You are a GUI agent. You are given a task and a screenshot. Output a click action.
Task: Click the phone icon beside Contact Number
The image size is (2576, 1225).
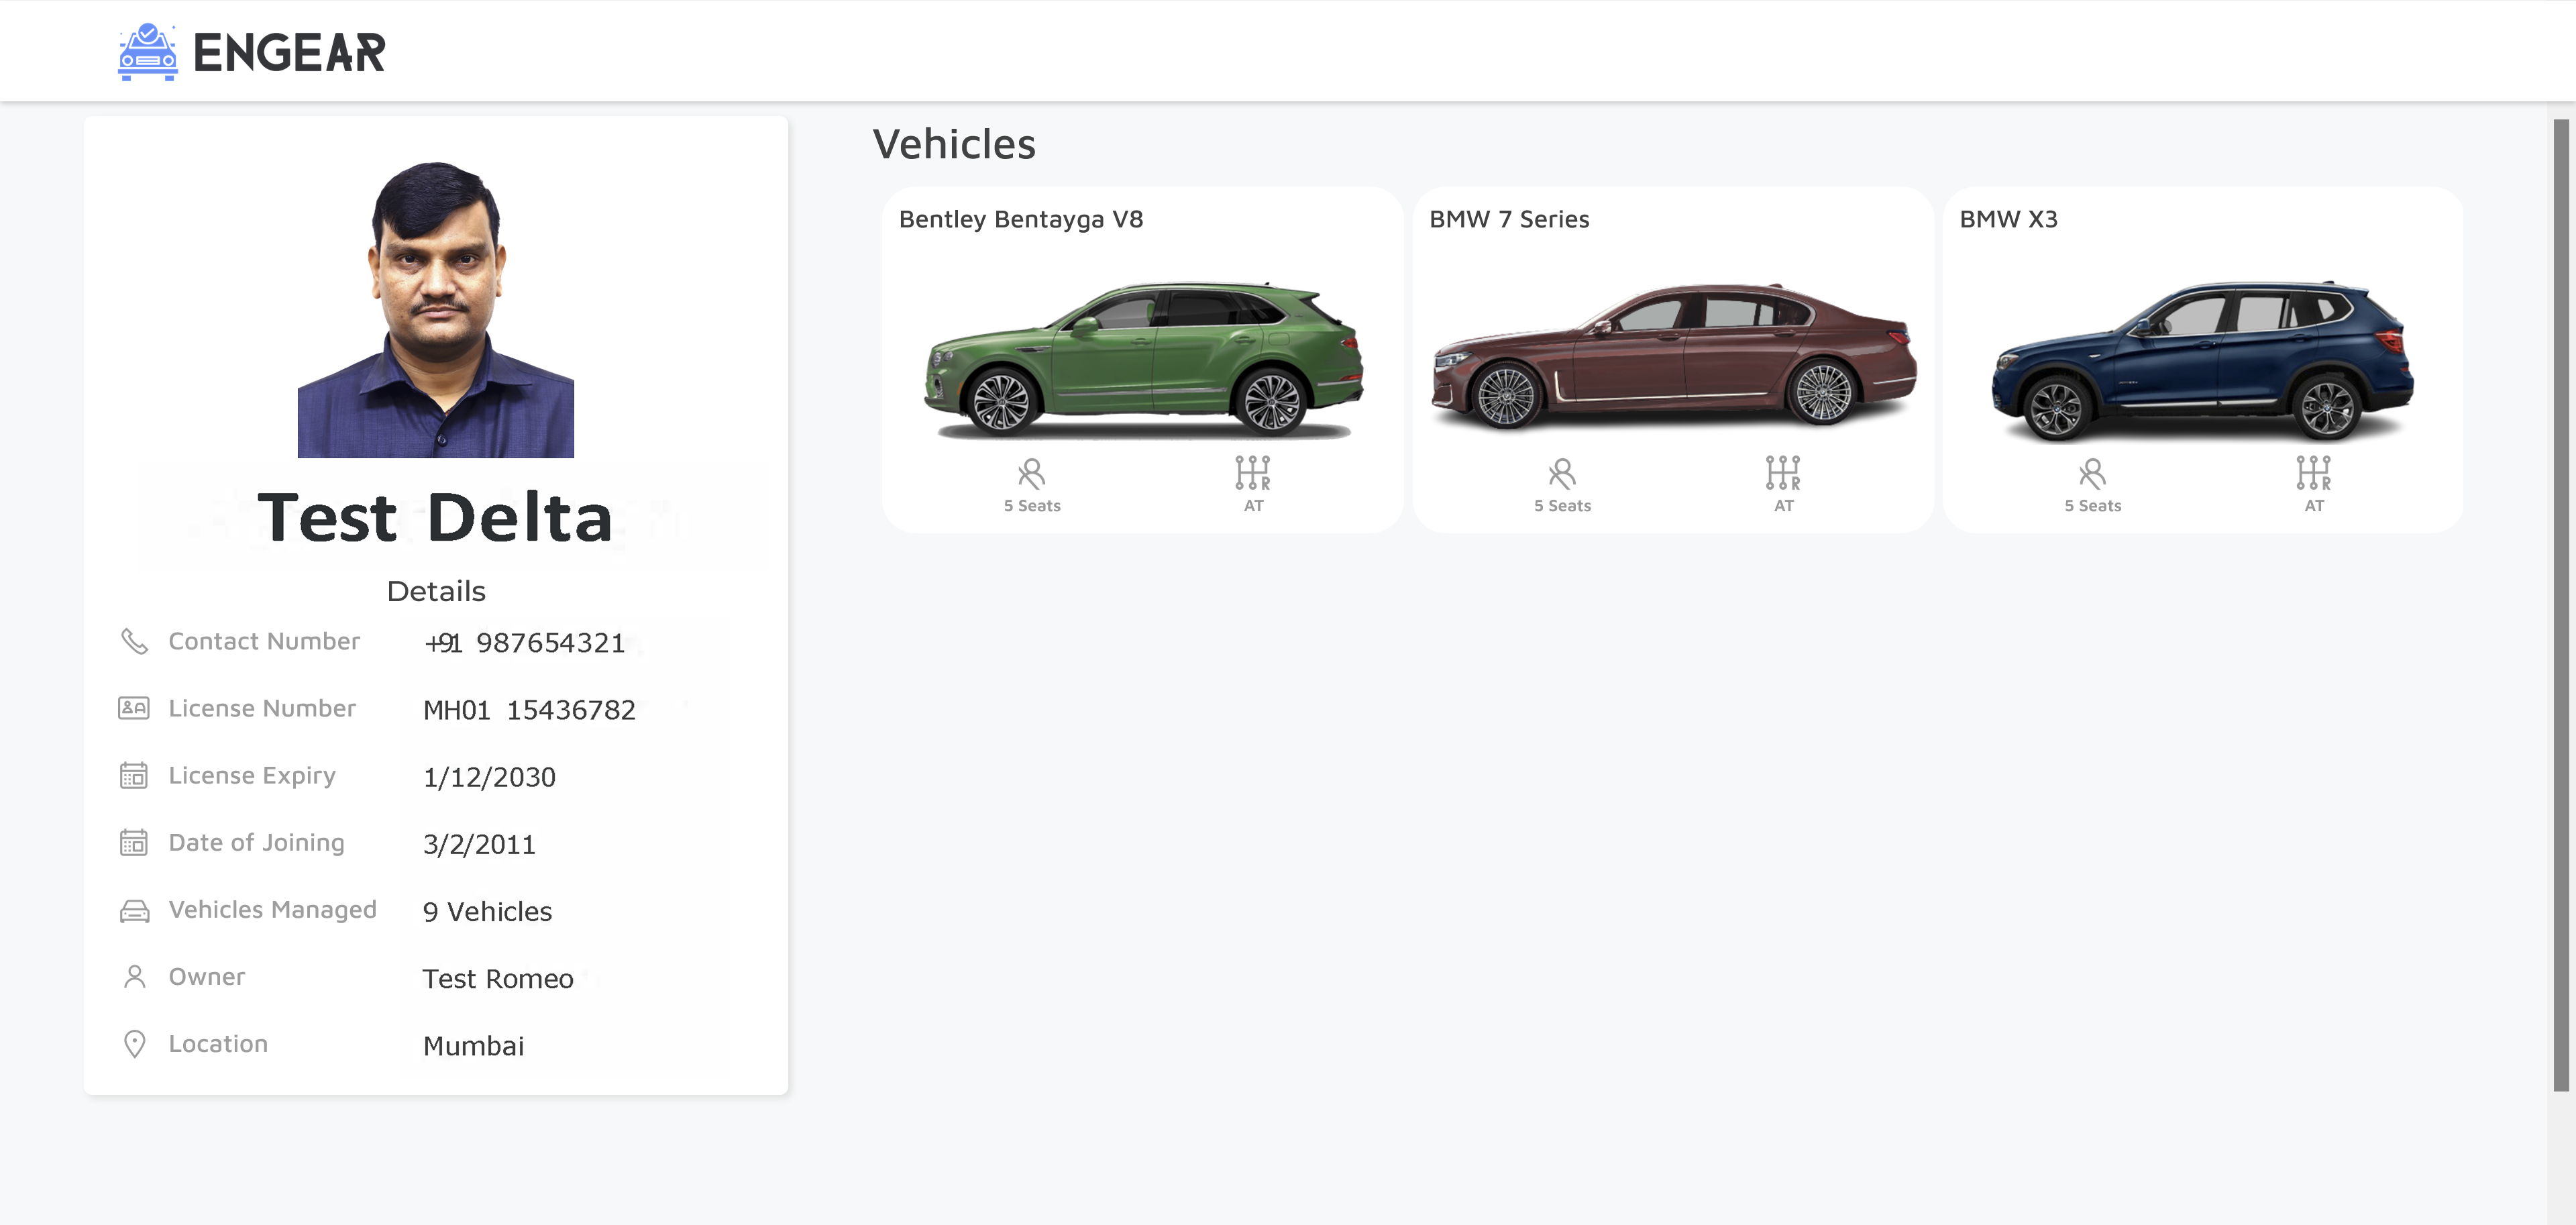134,641
